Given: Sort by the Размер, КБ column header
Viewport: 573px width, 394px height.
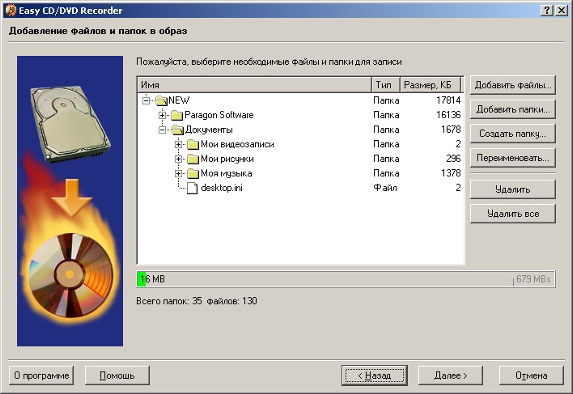Looking at the screenshot, I should point(430,85).
